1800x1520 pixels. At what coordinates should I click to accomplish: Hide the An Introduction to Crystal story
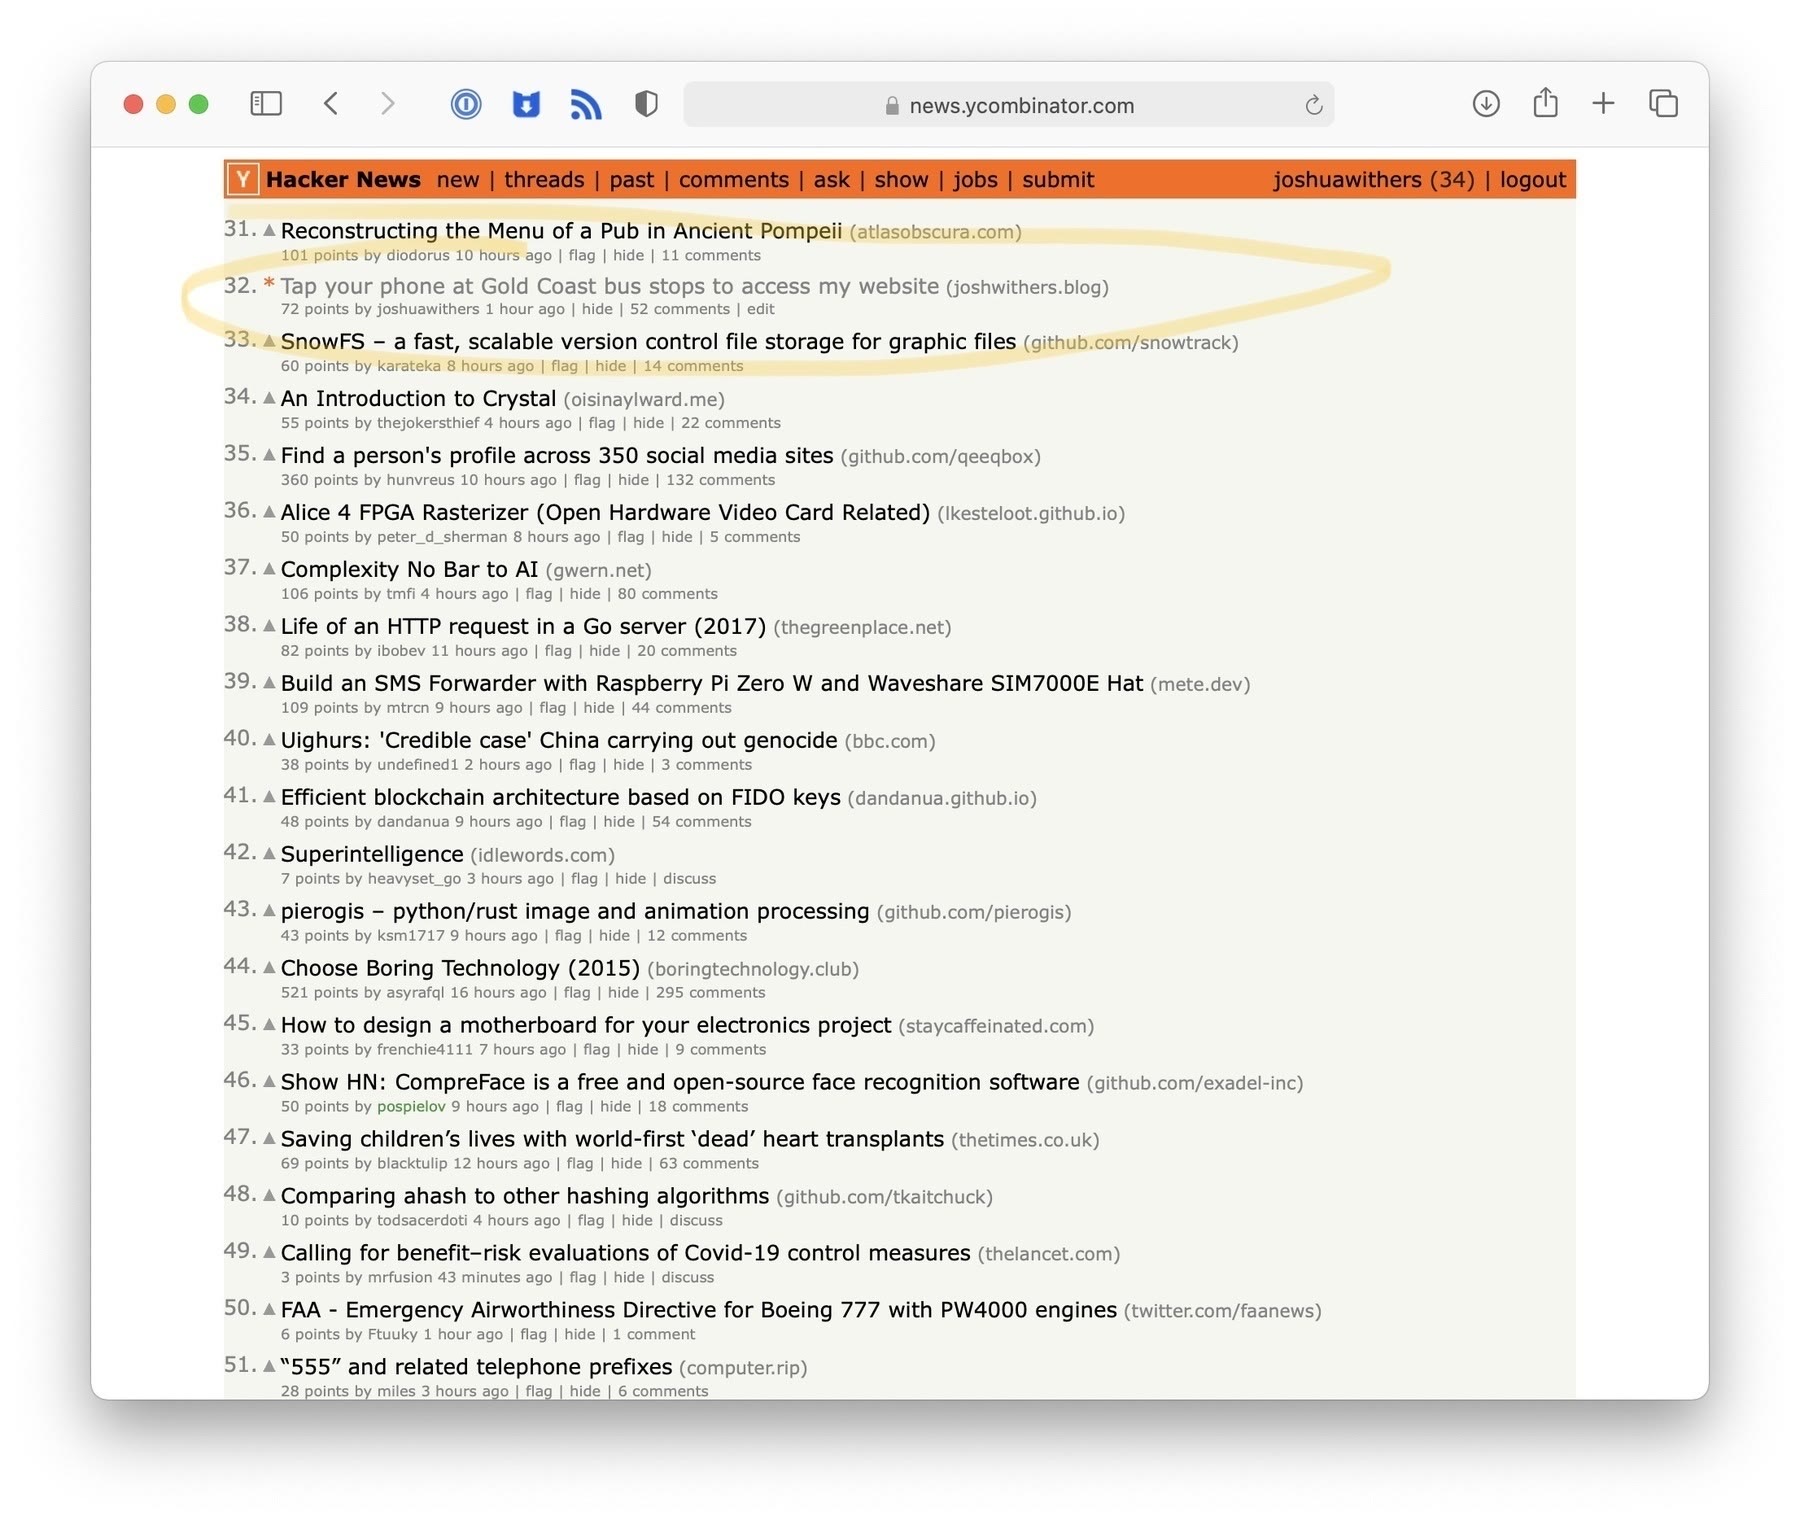coord(648,423)
